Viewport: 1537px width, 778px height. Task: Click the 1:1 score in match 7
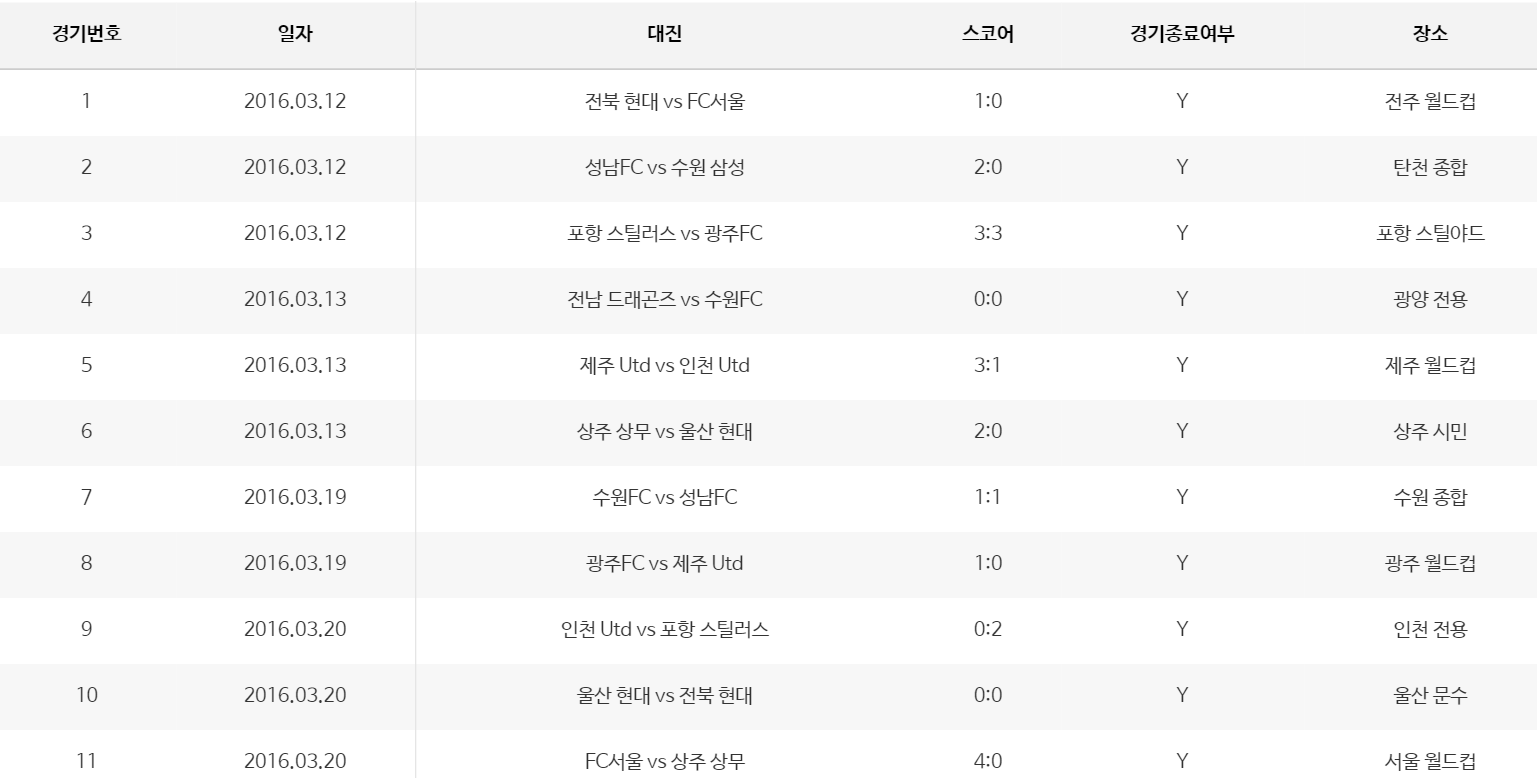tap(987, 497)
